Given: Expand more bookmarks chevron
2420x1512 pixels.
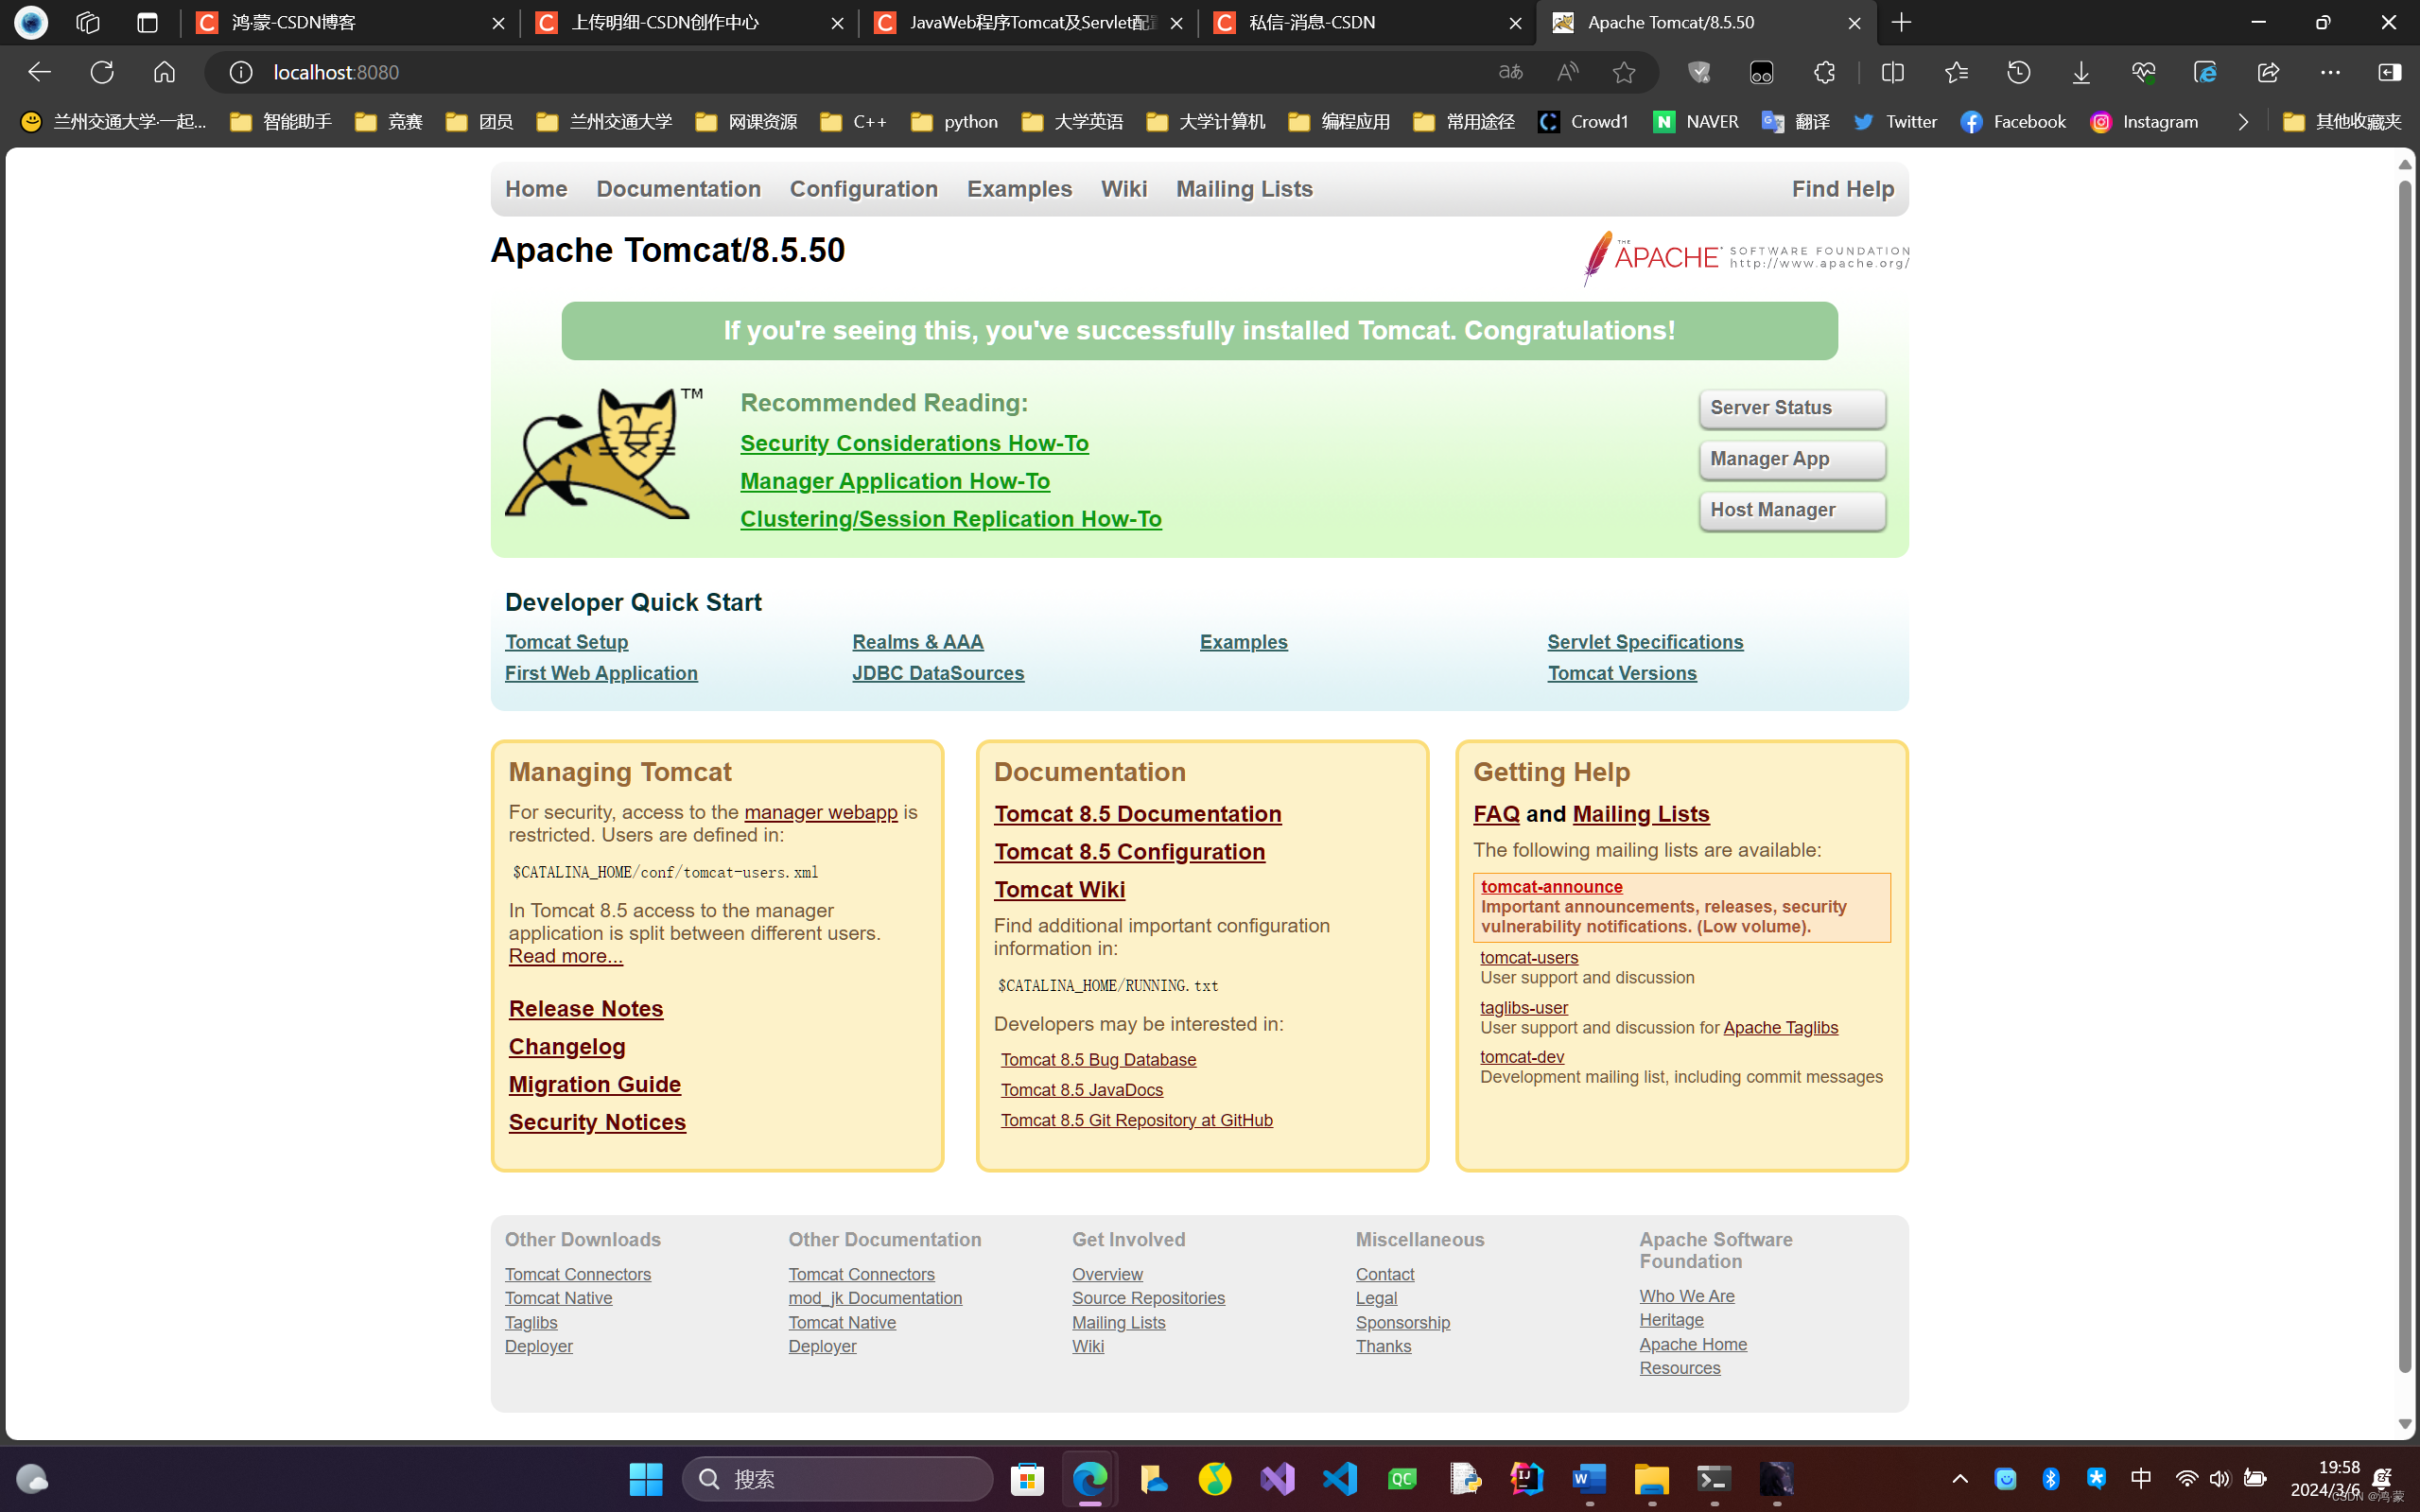Looking at the screenshot, I should click(x=2243, y=122).
